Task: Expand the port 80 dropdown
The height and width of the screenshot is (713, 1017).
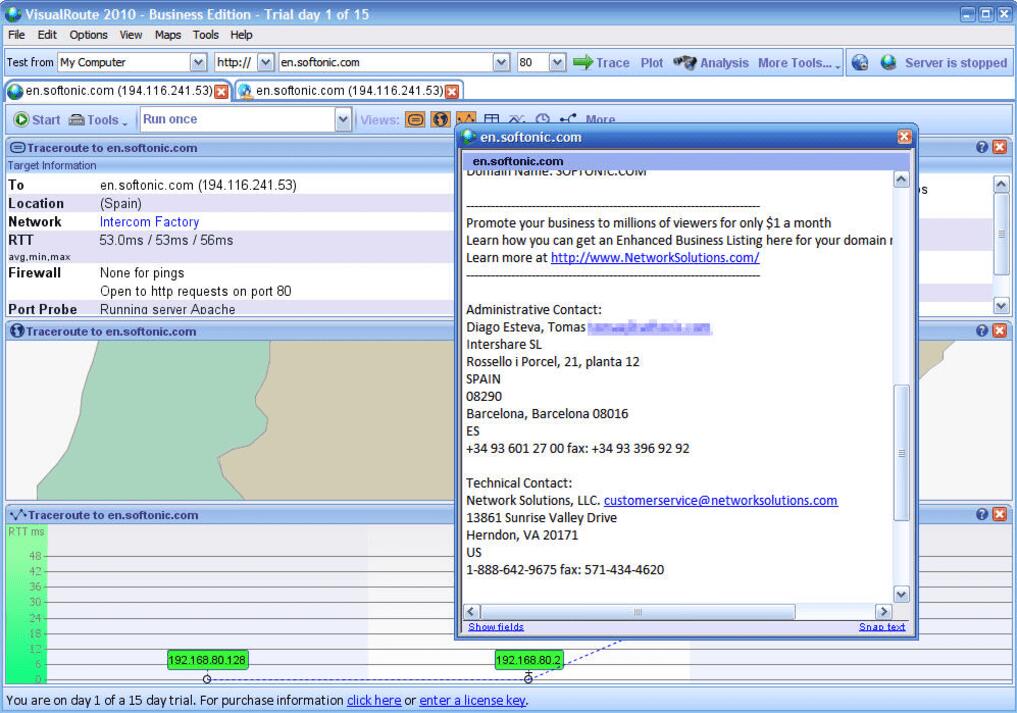Action: 557,62
